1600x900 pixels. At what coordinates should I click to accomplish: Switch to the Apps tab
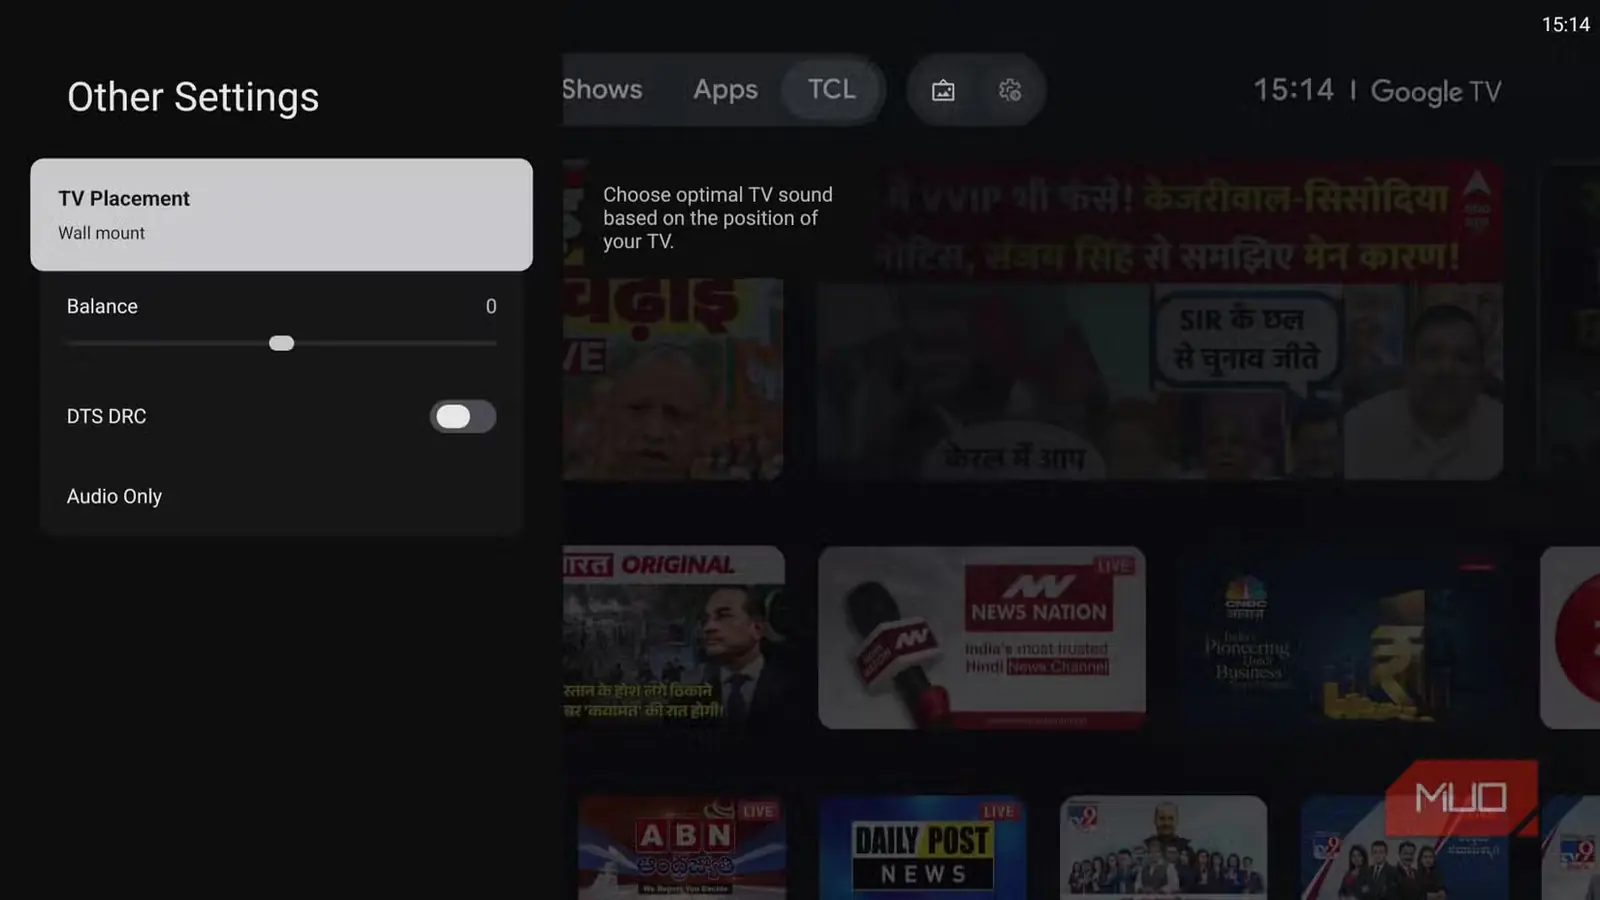(725, 90)
